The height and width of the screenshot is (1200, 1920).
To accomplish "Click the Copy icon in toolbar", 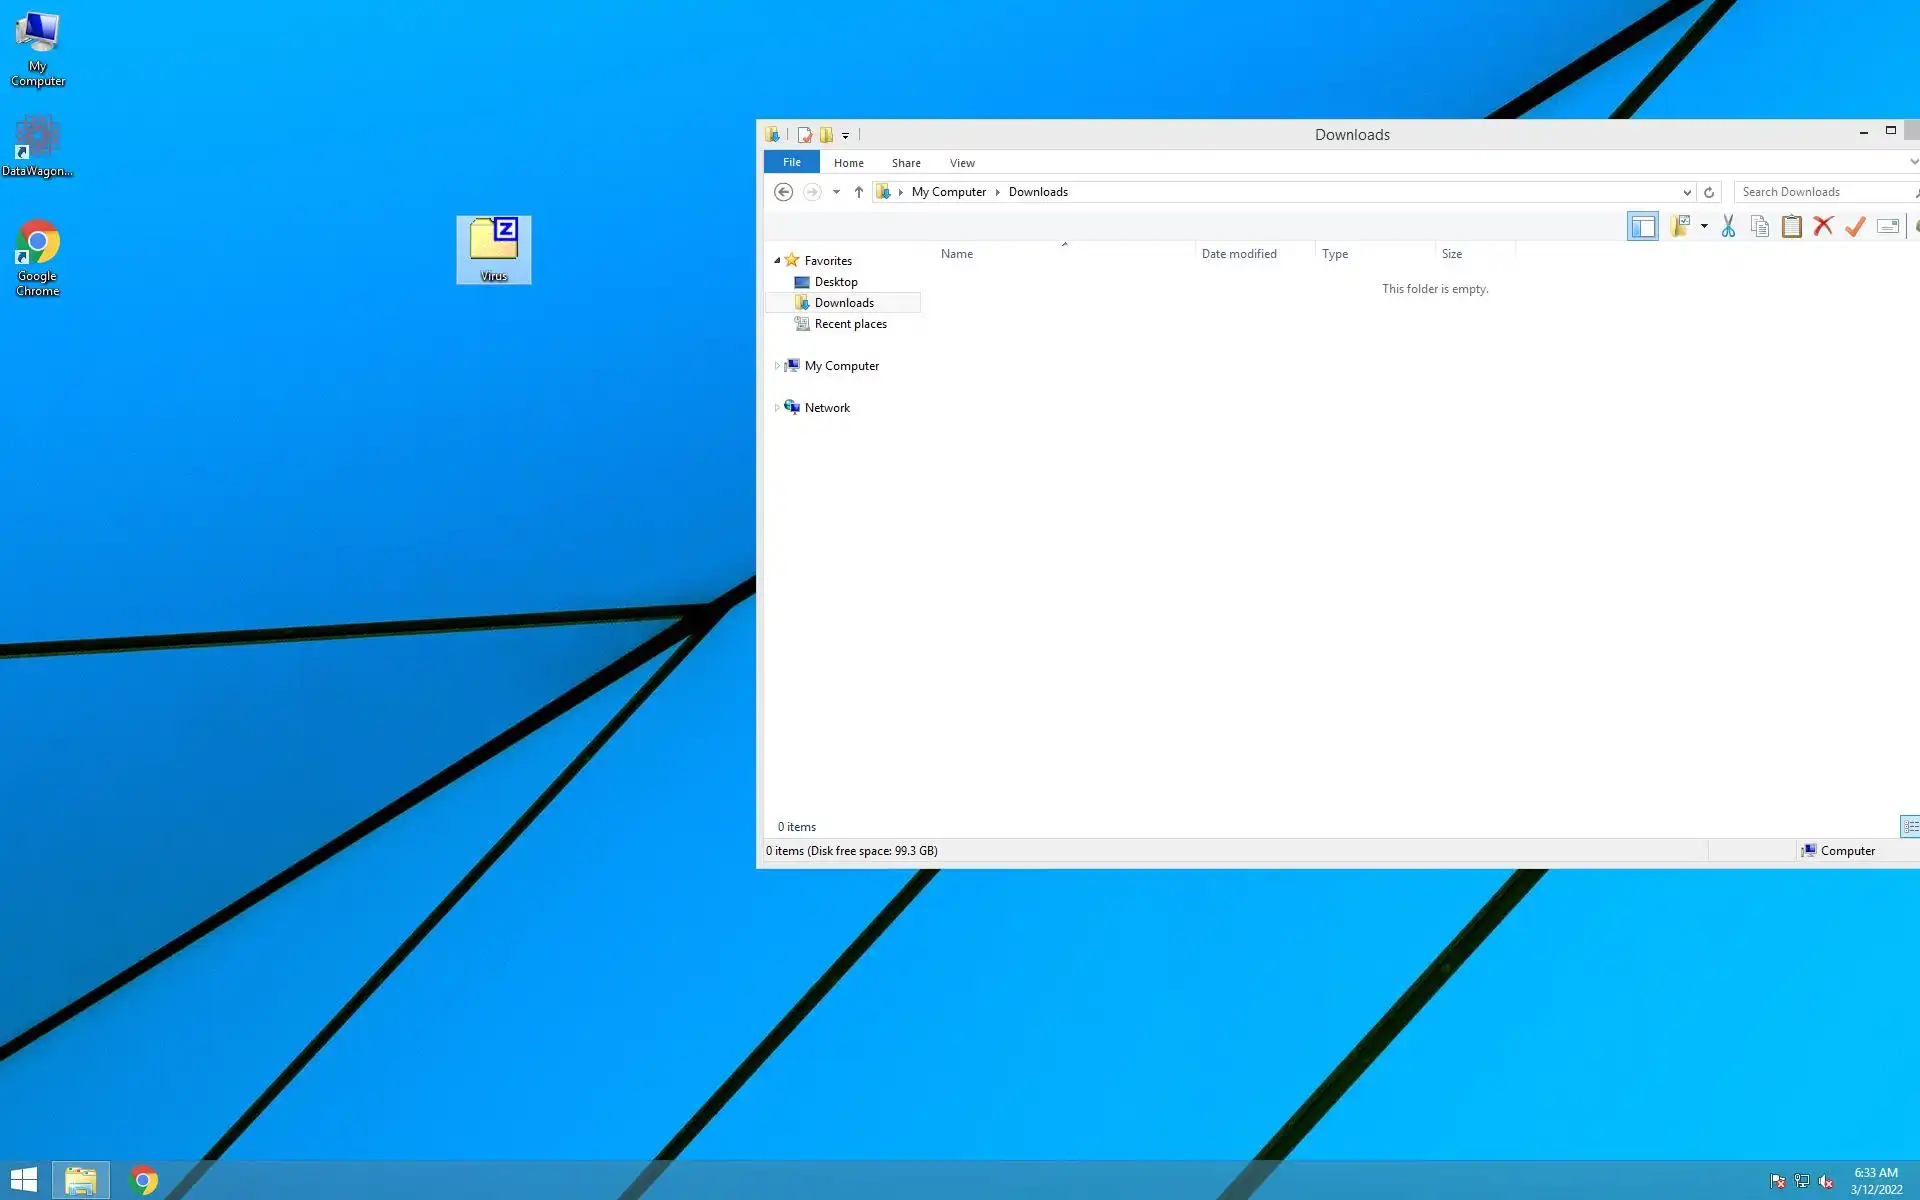I will pyautogui.click(x=1760, y=227).
